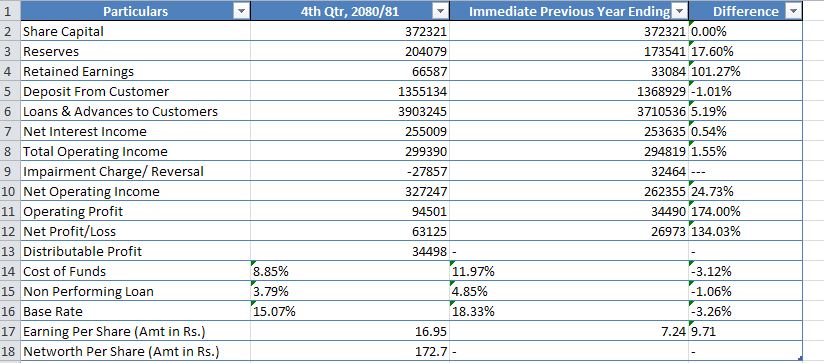
Task: Select the Net Profit/Loss value 63125
Action: [x=350, y=231]
